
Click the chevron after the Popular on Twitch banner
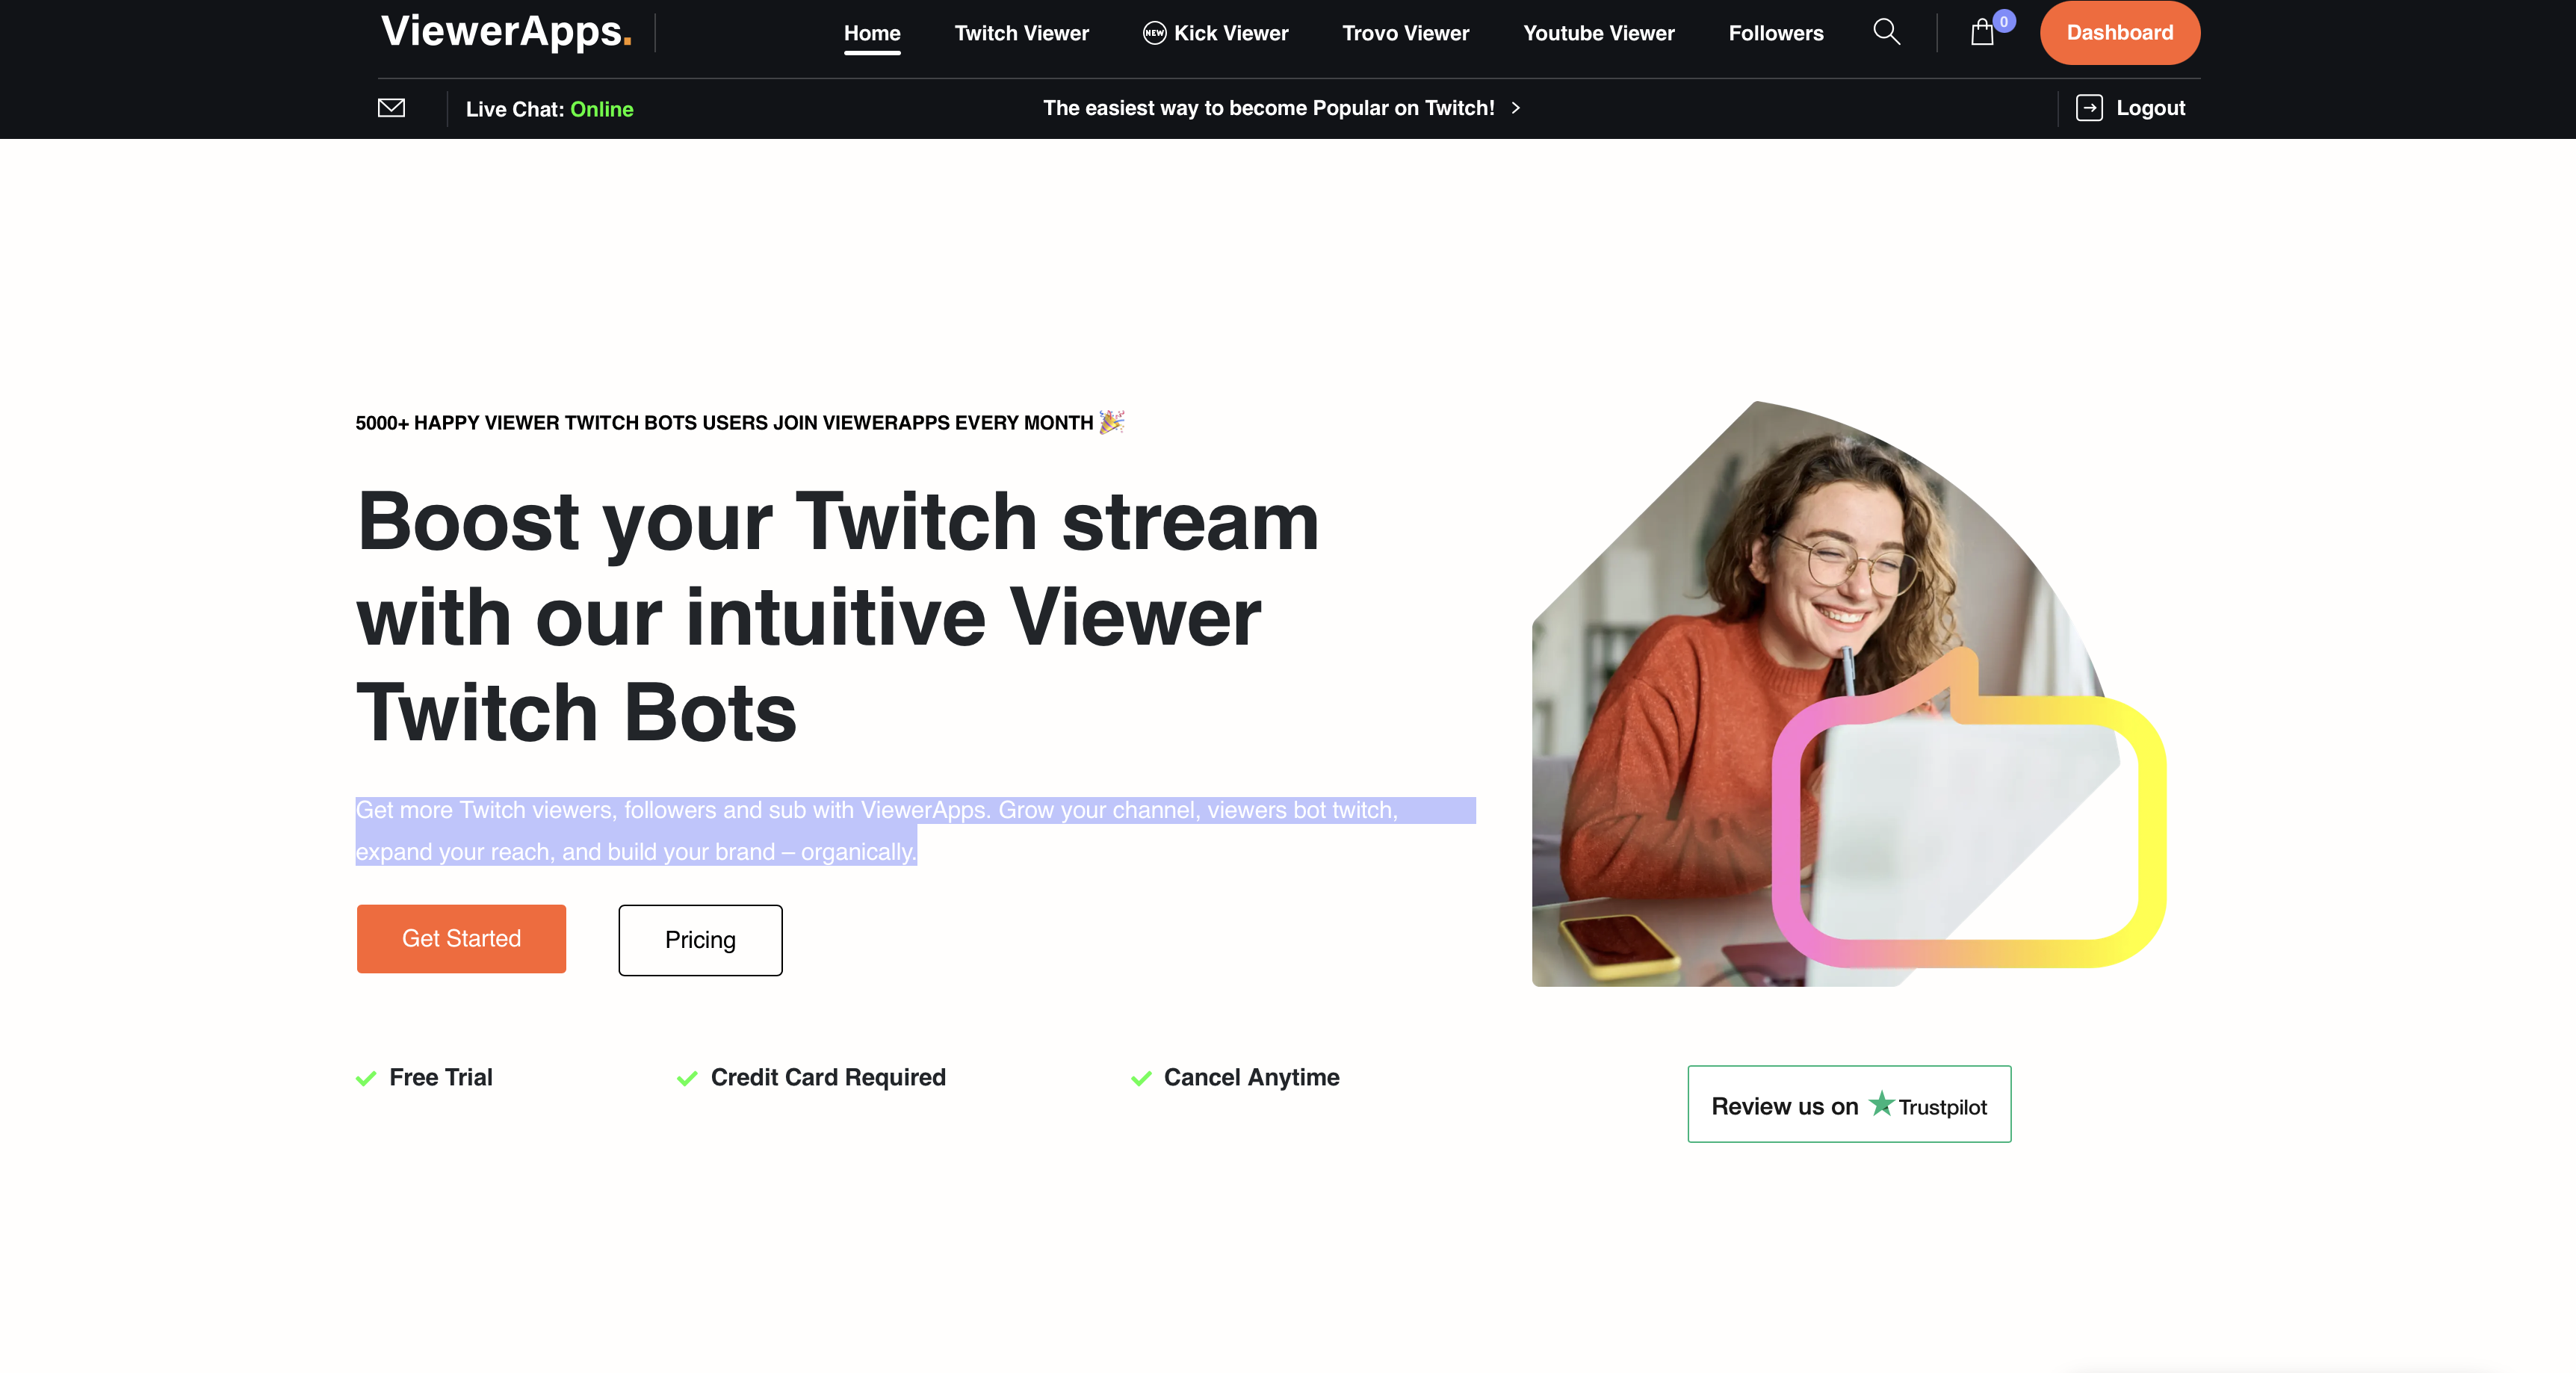(1516, 108)
